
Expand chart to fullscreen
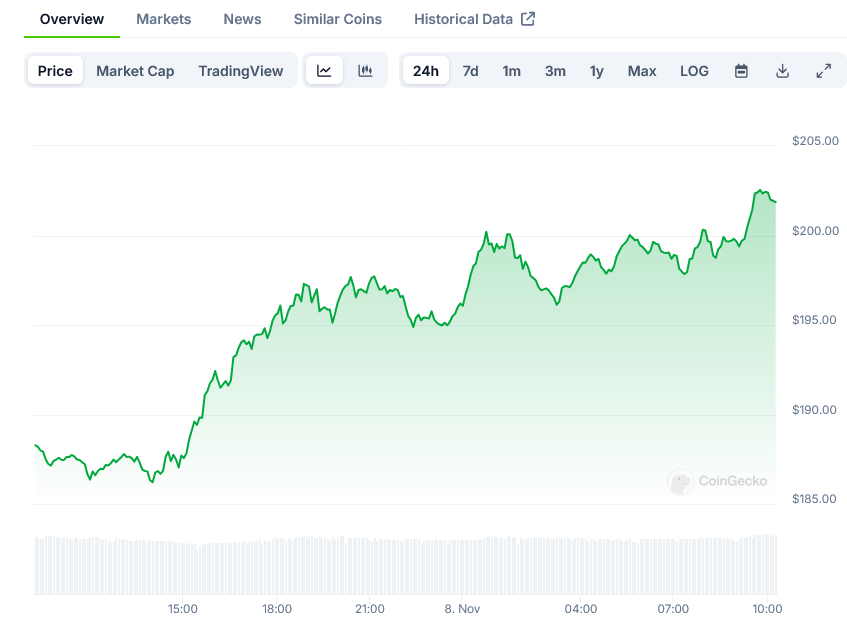[823, 71]
